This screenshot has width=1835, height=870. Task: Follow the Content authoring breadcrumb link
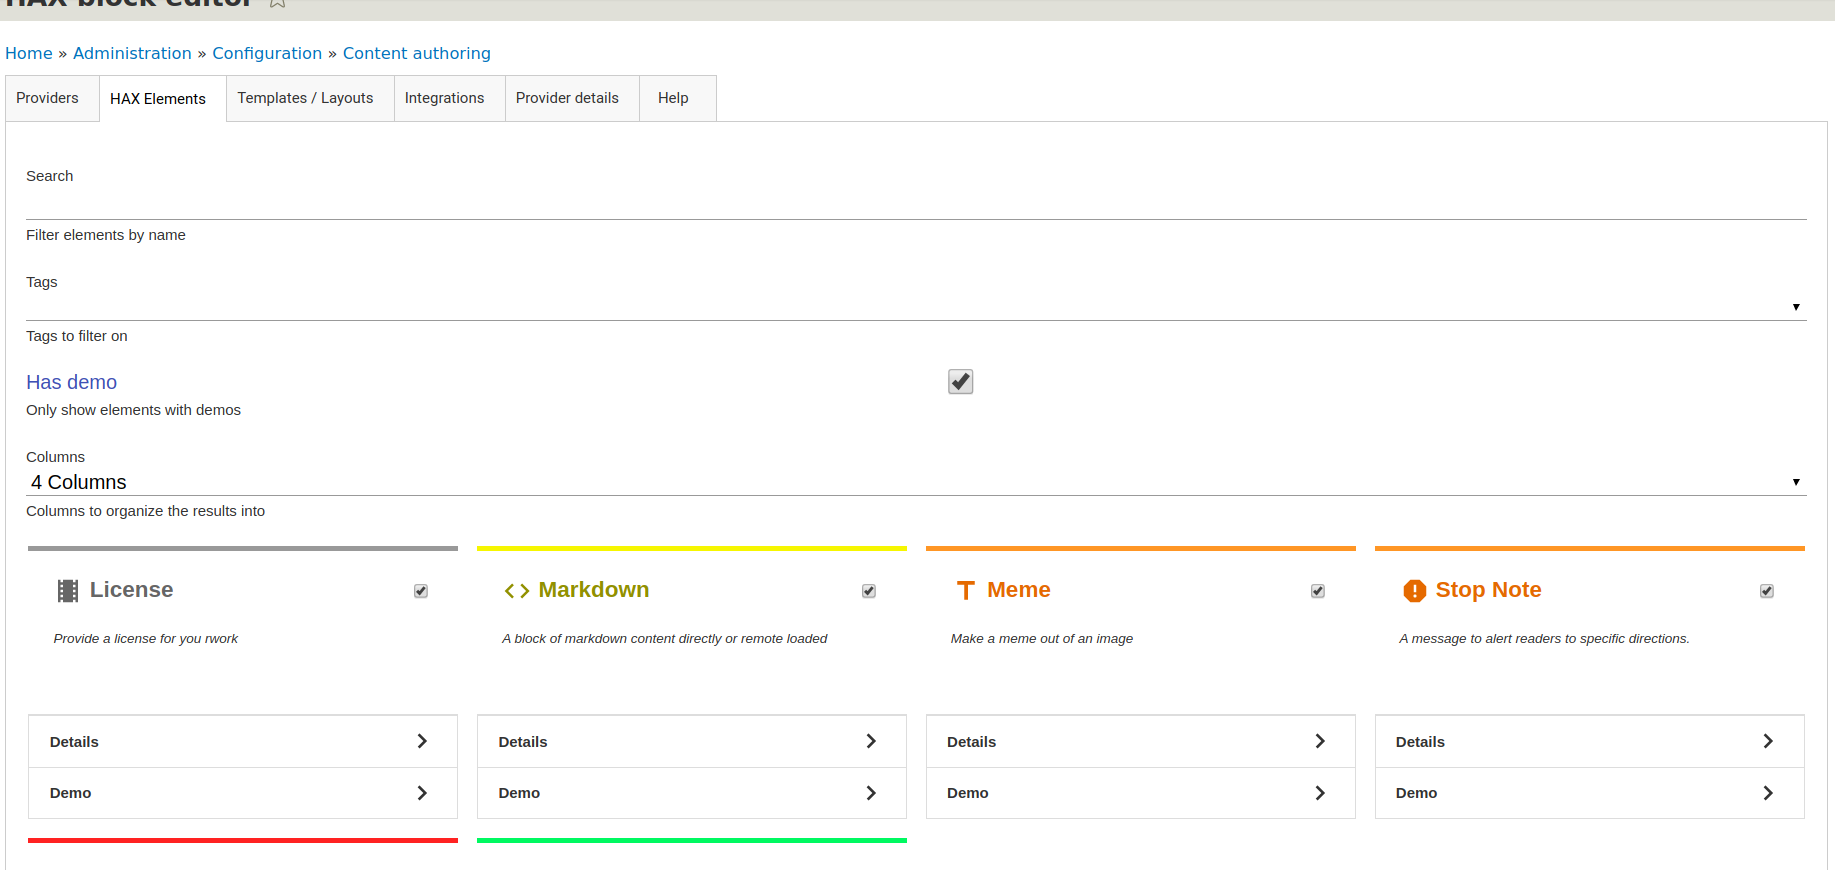click(416, 53)
